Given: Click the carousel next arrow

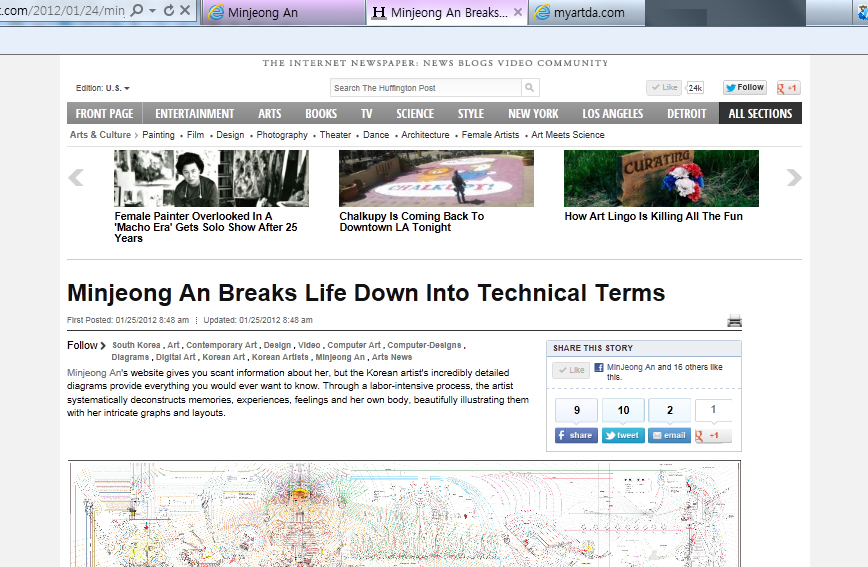Looking at the screenshot, I should (x=794, y=178).
